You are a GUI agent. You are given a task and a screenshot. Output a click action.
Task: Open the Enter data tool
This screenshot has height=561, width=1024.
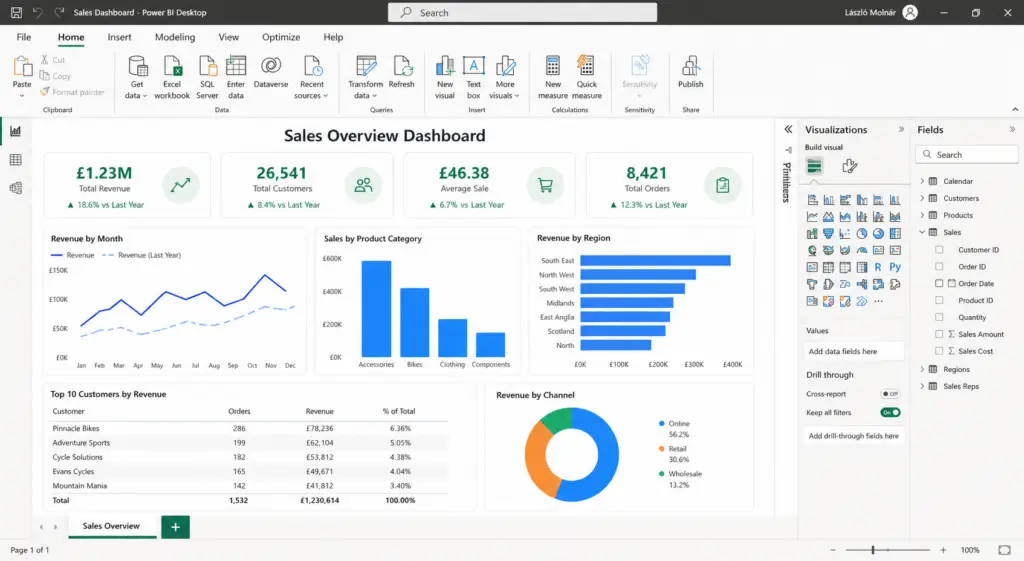[x=236, y=77]
